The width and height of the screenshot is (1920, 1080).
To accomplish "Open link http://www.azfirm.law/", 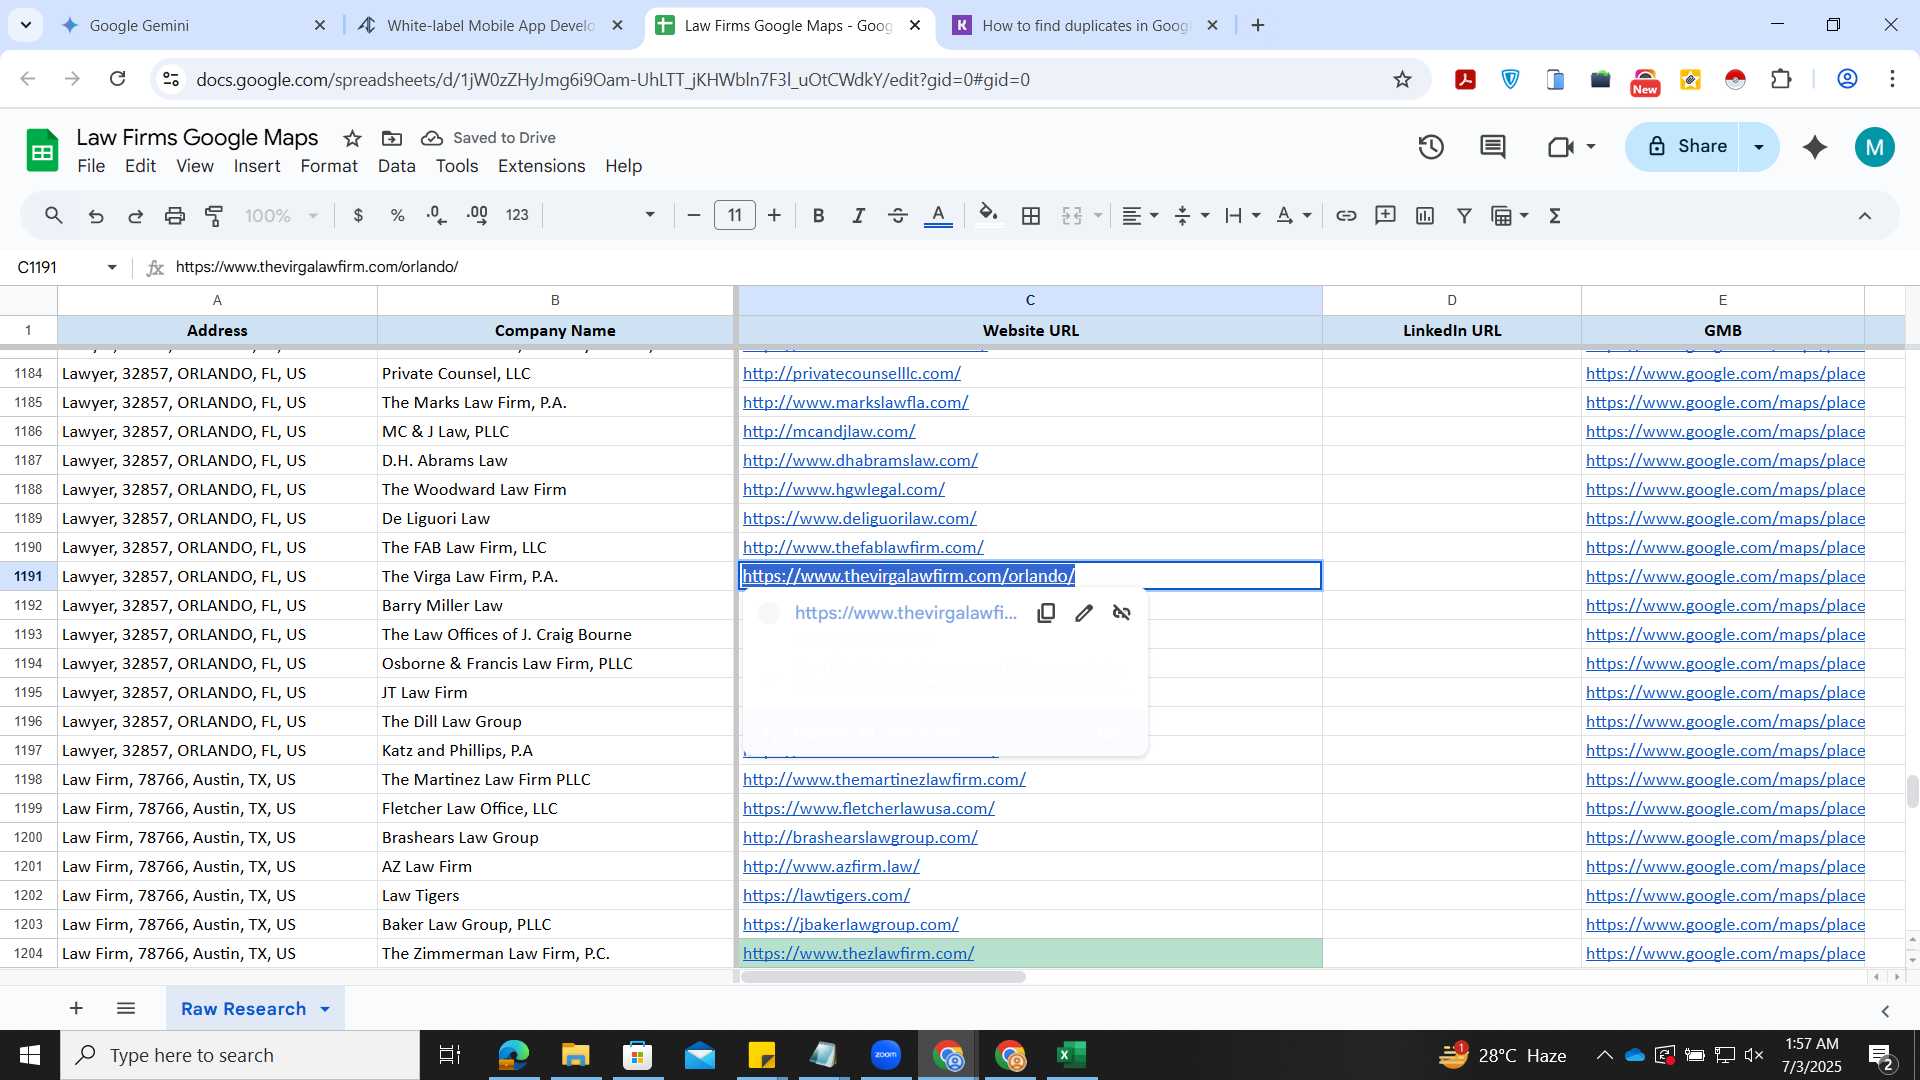I will tap(831, 867).
